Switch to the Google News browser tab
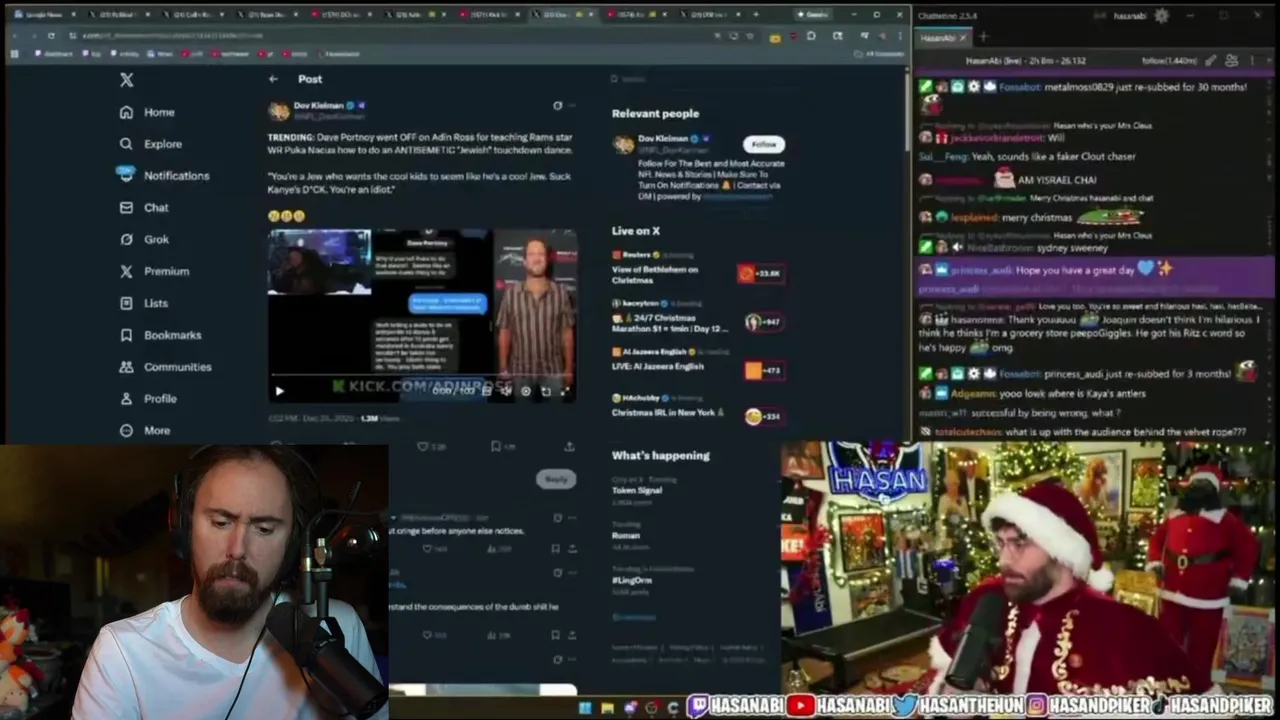The image size is (1280, 720). pyautogui.click(x=45, y=15)
